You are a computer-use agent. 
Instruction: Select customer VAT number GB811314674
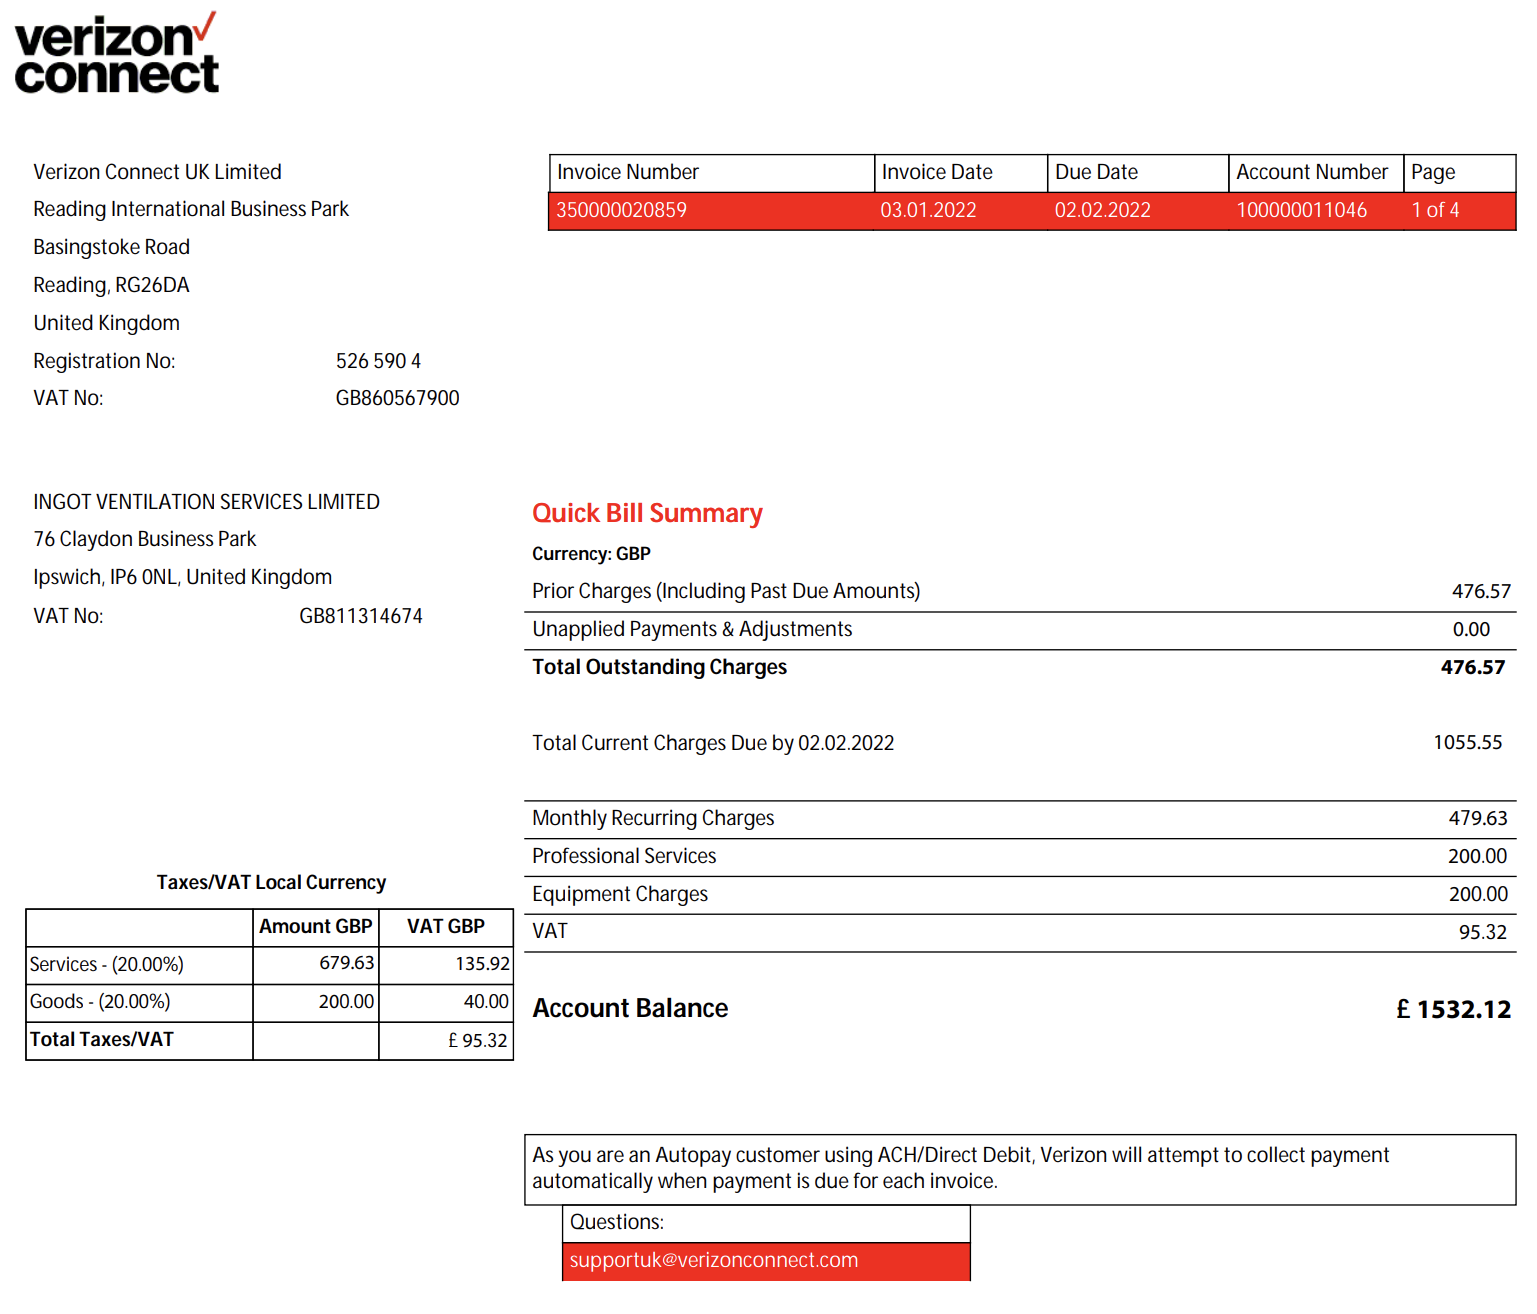pyautogui.click(x=360, y=616)
